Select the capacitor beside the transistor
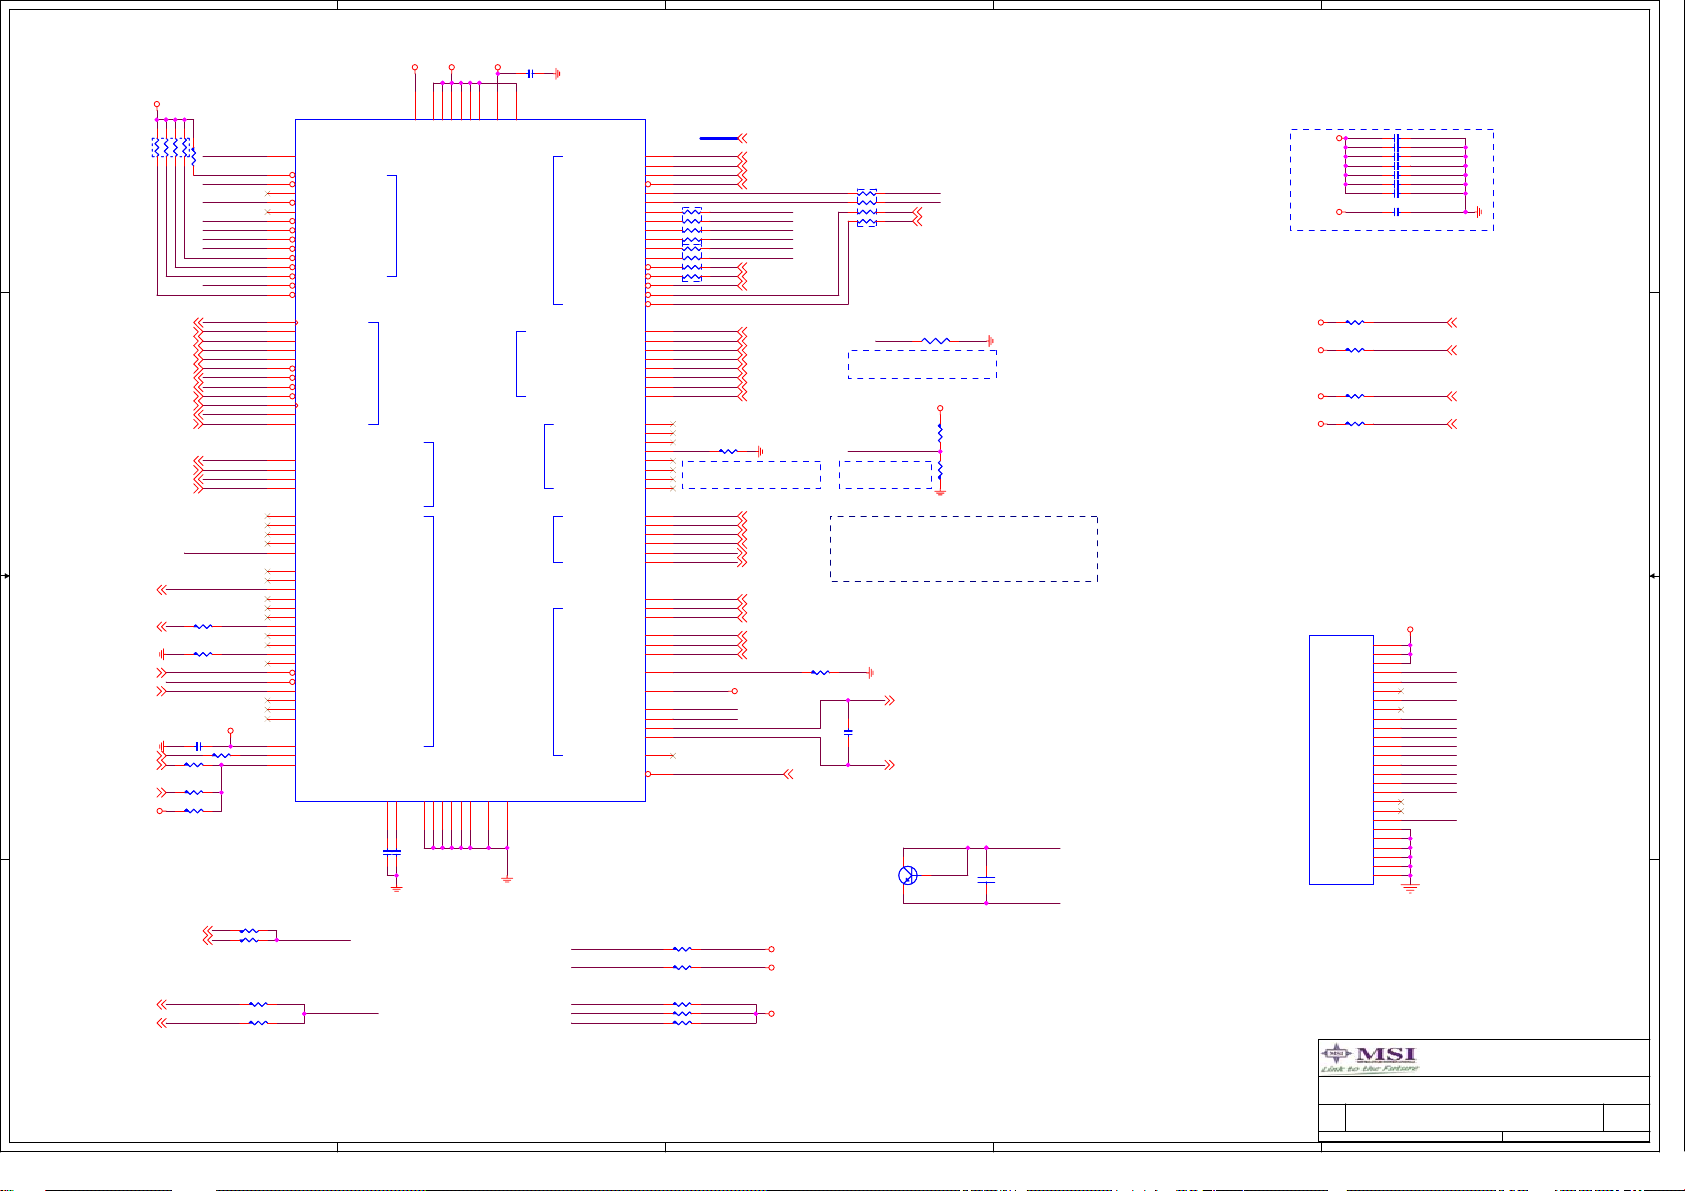Viewport: 1685px width, 1191px height. point(986,880)
